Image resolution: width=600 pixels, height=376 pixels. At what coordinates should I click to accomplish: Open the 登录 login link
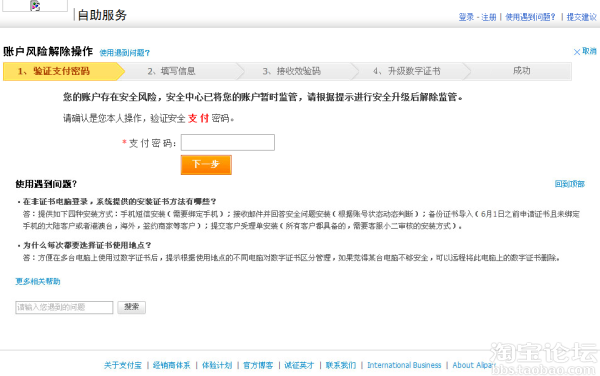(466, 17)
